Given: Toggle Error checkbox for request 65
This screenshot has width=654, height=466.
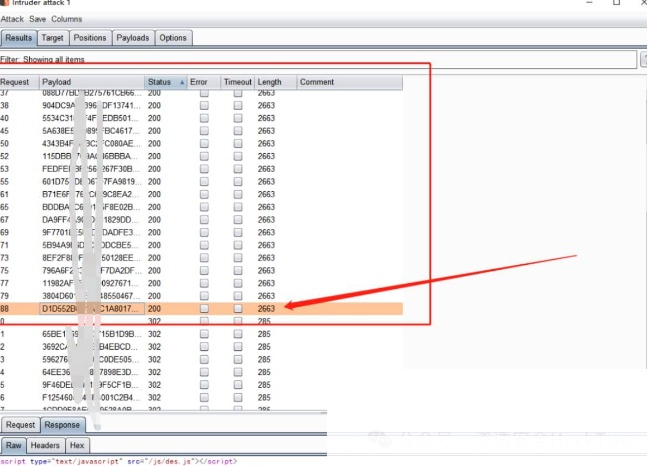Looking at the screenshot, I should pyautogui.click(x=204, y=207).
